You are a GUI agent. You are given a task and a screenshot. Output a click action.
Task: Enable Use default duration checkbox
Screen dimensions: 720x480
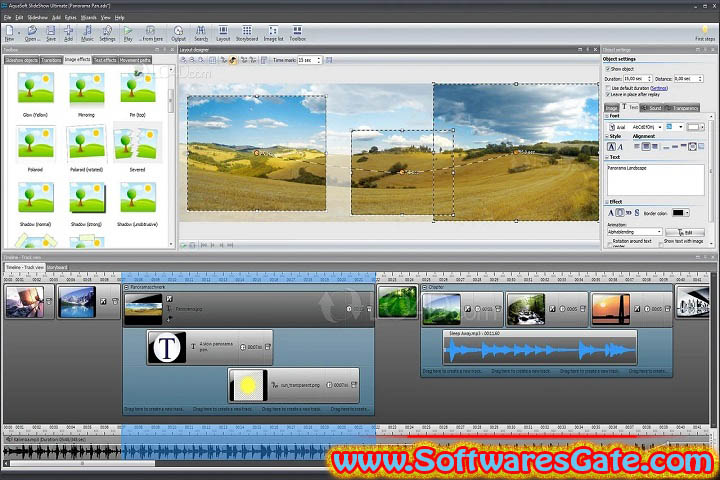(608, 88)
